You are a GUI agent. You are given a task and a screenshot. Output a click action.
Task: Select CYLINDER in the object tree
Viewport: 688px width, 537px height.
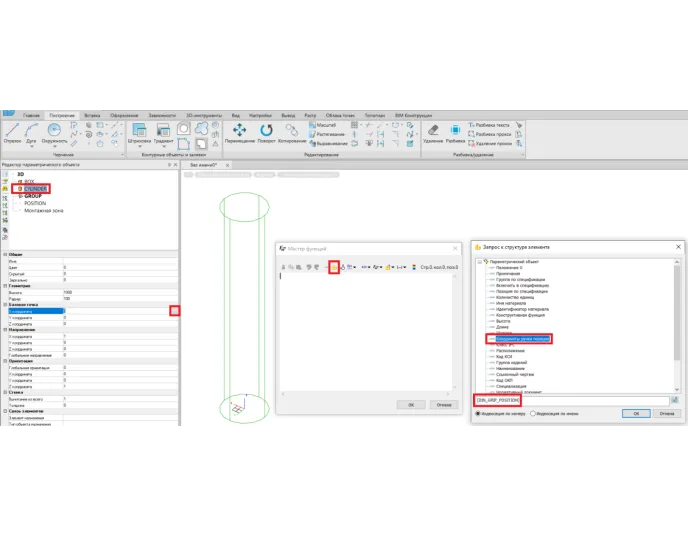(35, 189)
